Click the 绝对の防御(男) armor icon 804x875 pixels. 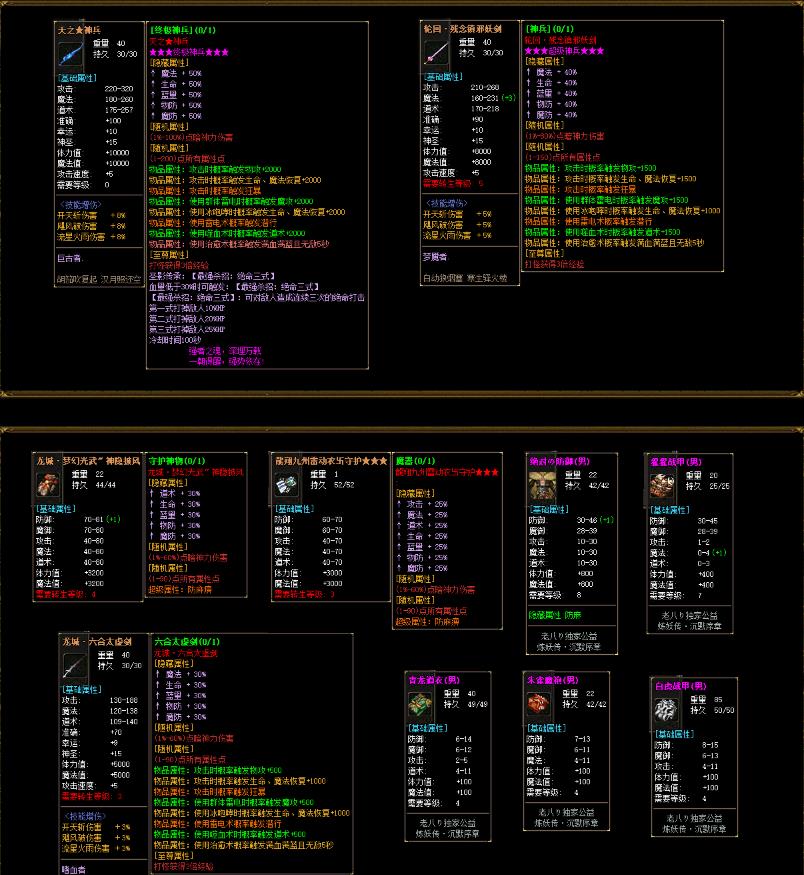click(x=544, y=485)
